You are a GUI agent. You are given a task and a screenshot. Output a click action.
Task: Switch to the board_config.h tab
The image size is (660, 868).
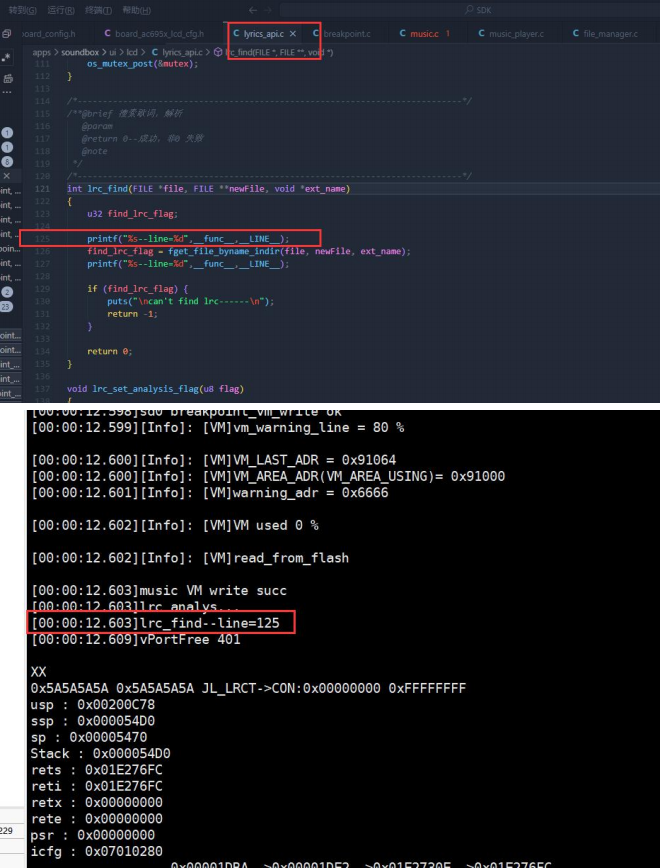tap(49, 34)
